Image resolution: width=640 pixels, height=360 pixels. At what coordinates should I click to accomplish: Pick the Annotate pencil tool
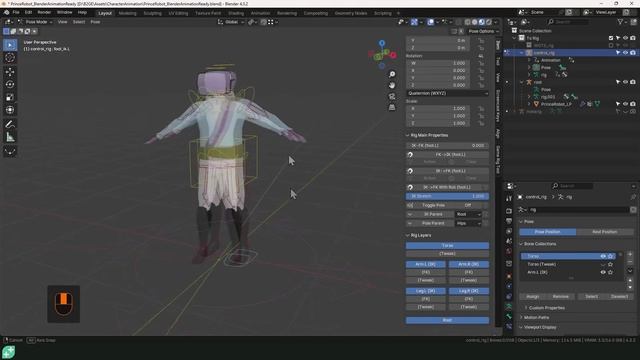(10, 124)
